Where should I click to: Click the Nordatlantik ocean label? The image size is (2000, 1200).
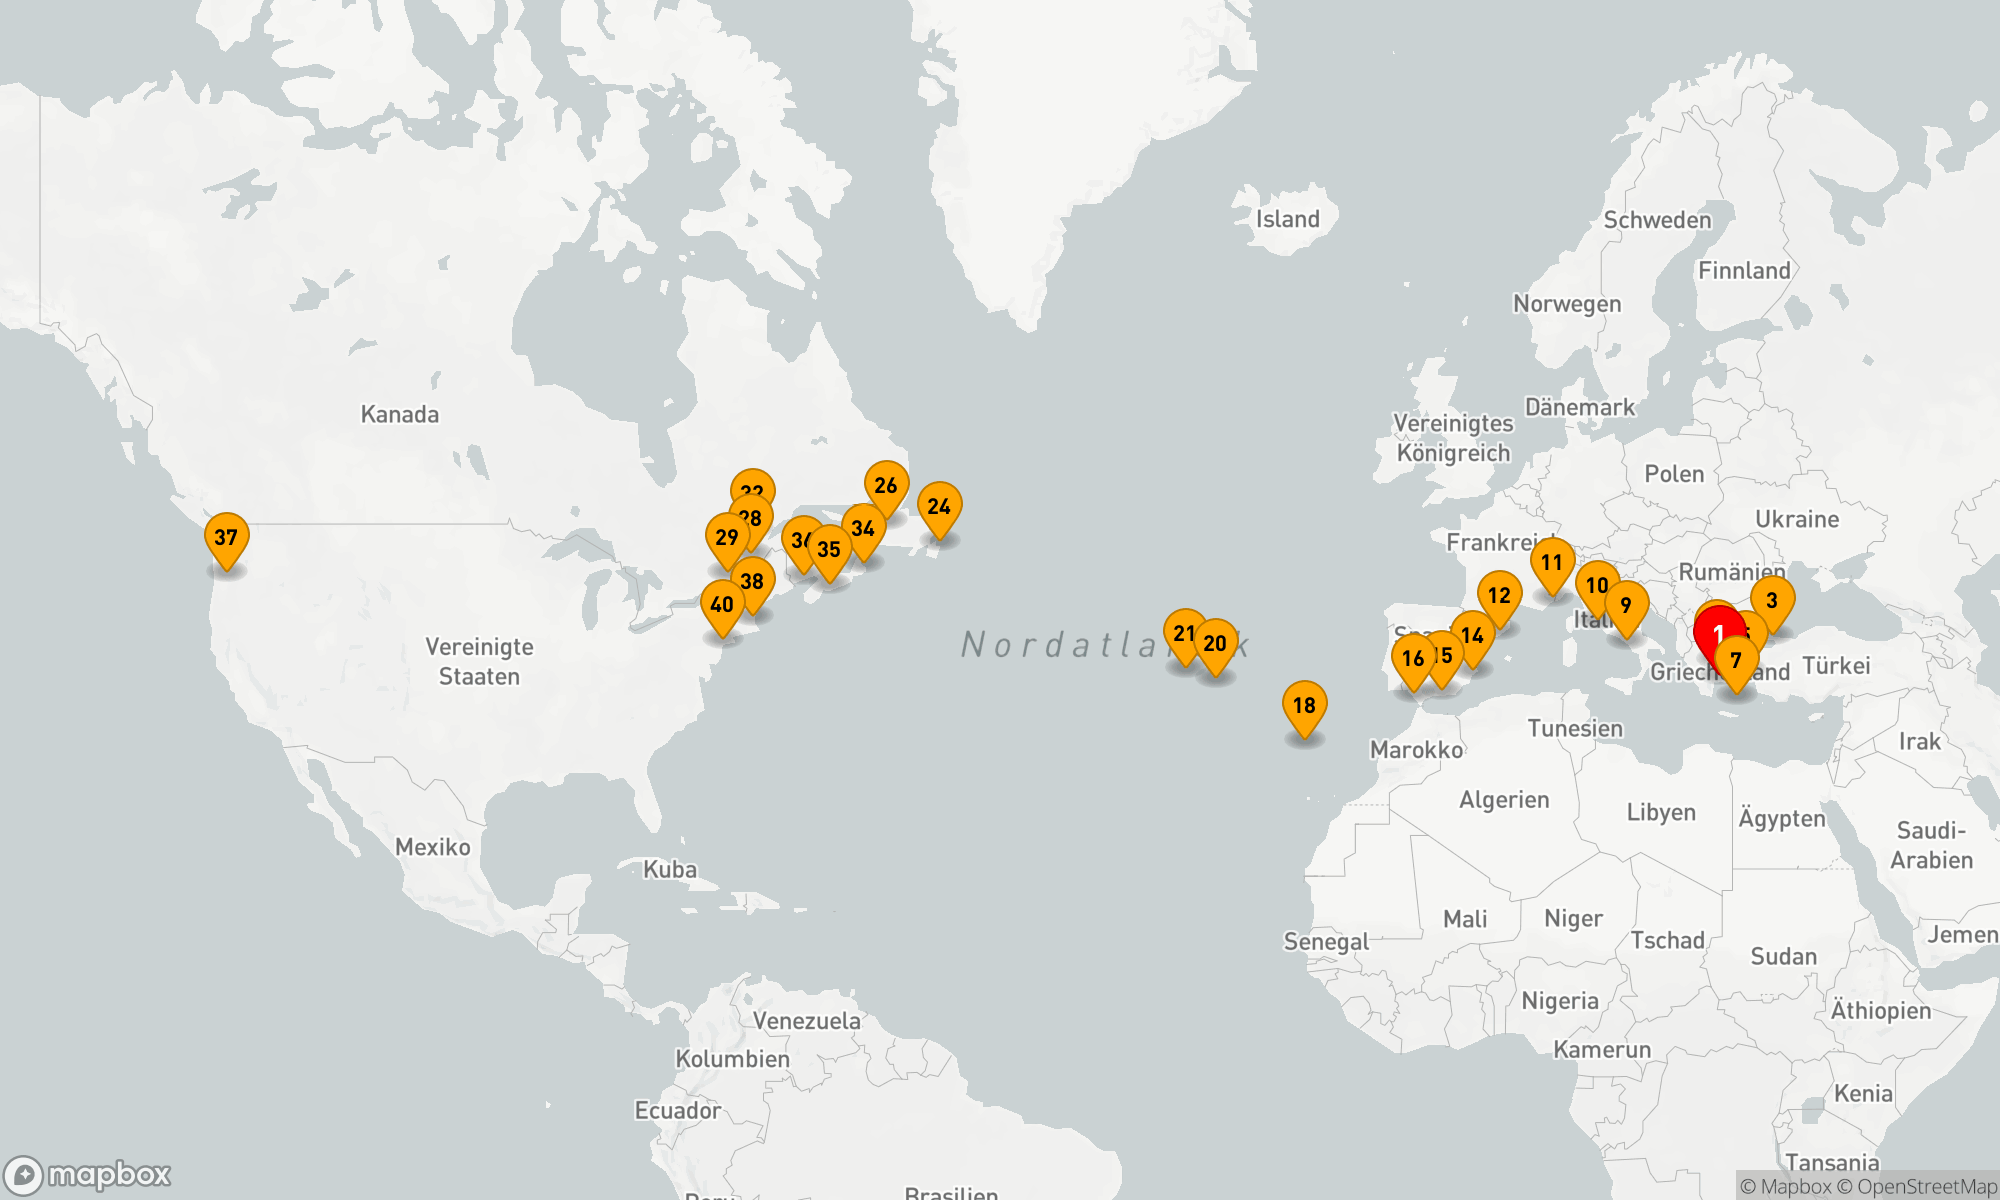coord(1105,645)
